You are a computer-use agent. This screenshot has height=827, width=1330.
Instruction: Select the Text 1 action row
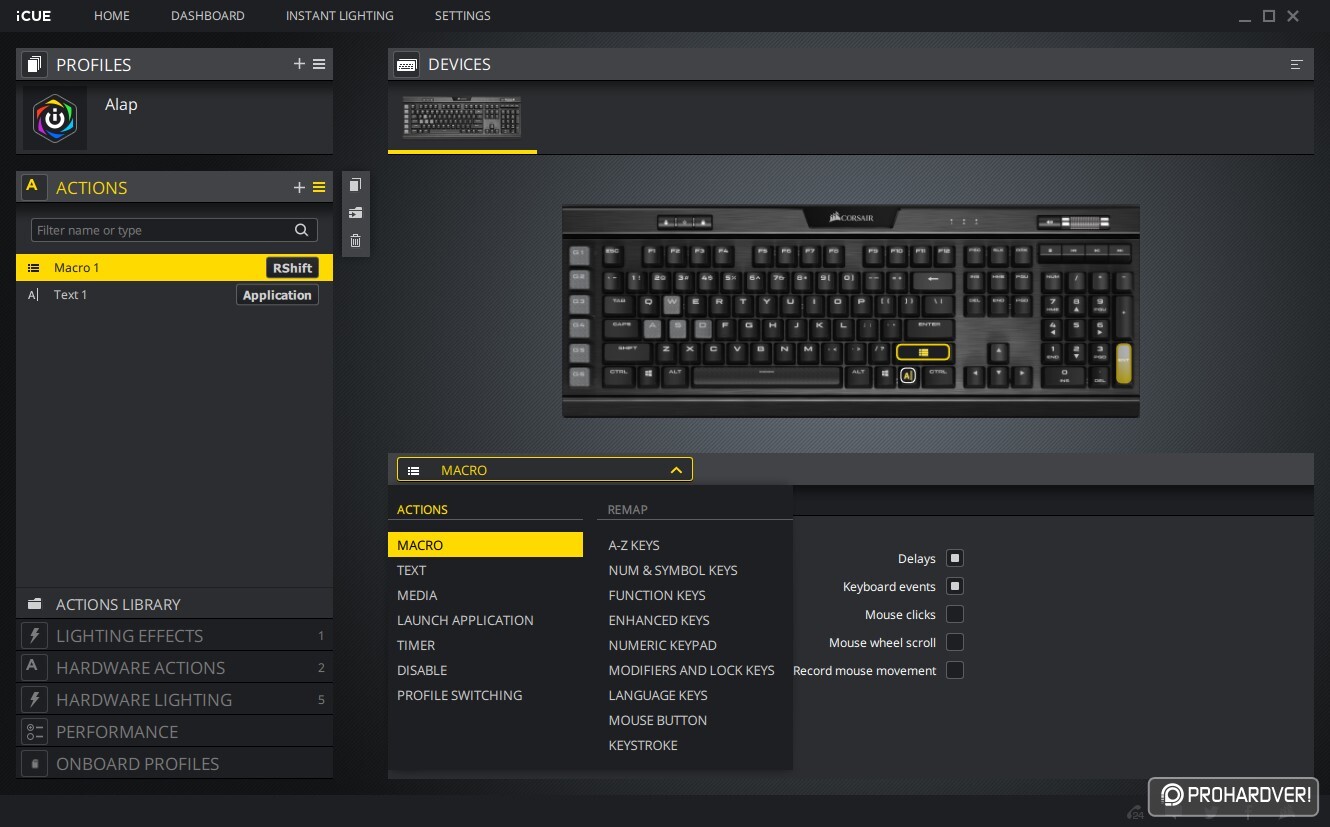pyautogui.click(x=174, y=295)
